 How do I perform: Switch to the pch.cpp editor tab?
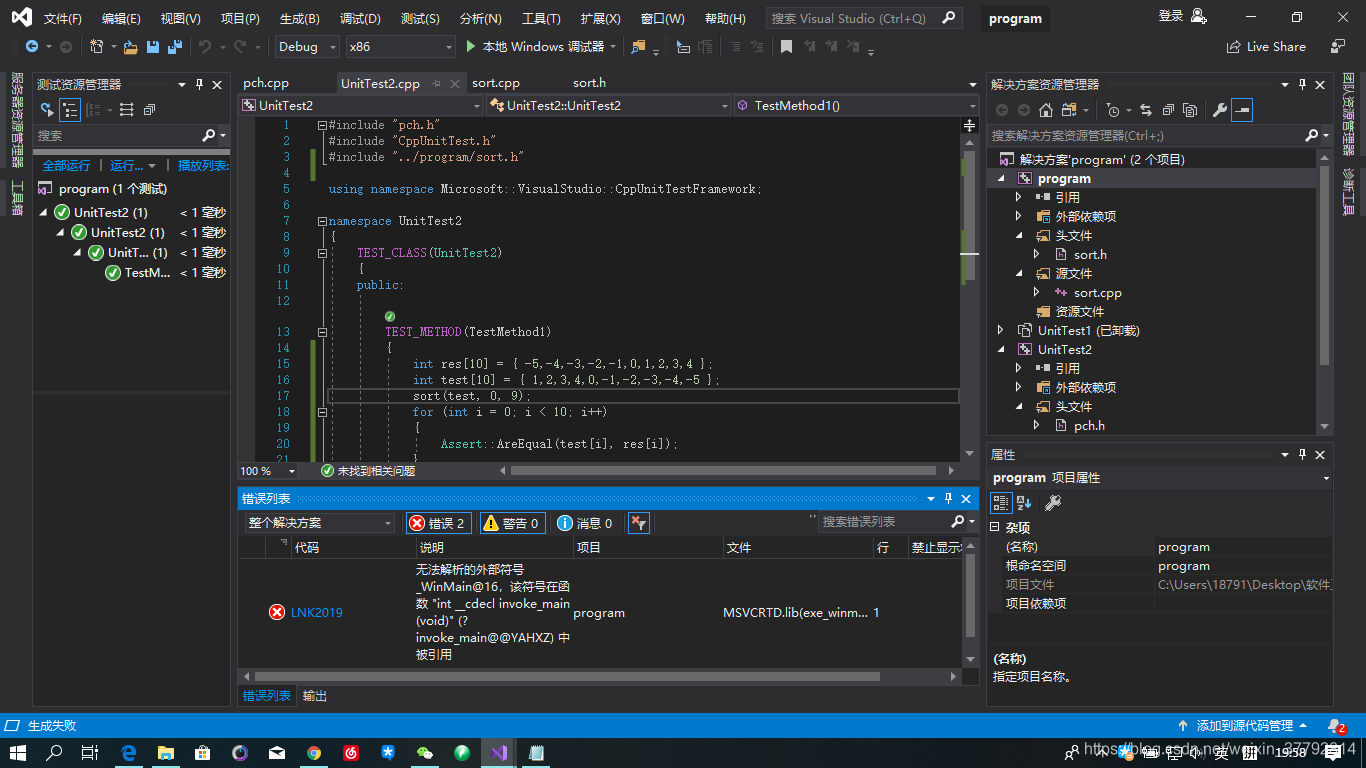(x=266, y=83)
